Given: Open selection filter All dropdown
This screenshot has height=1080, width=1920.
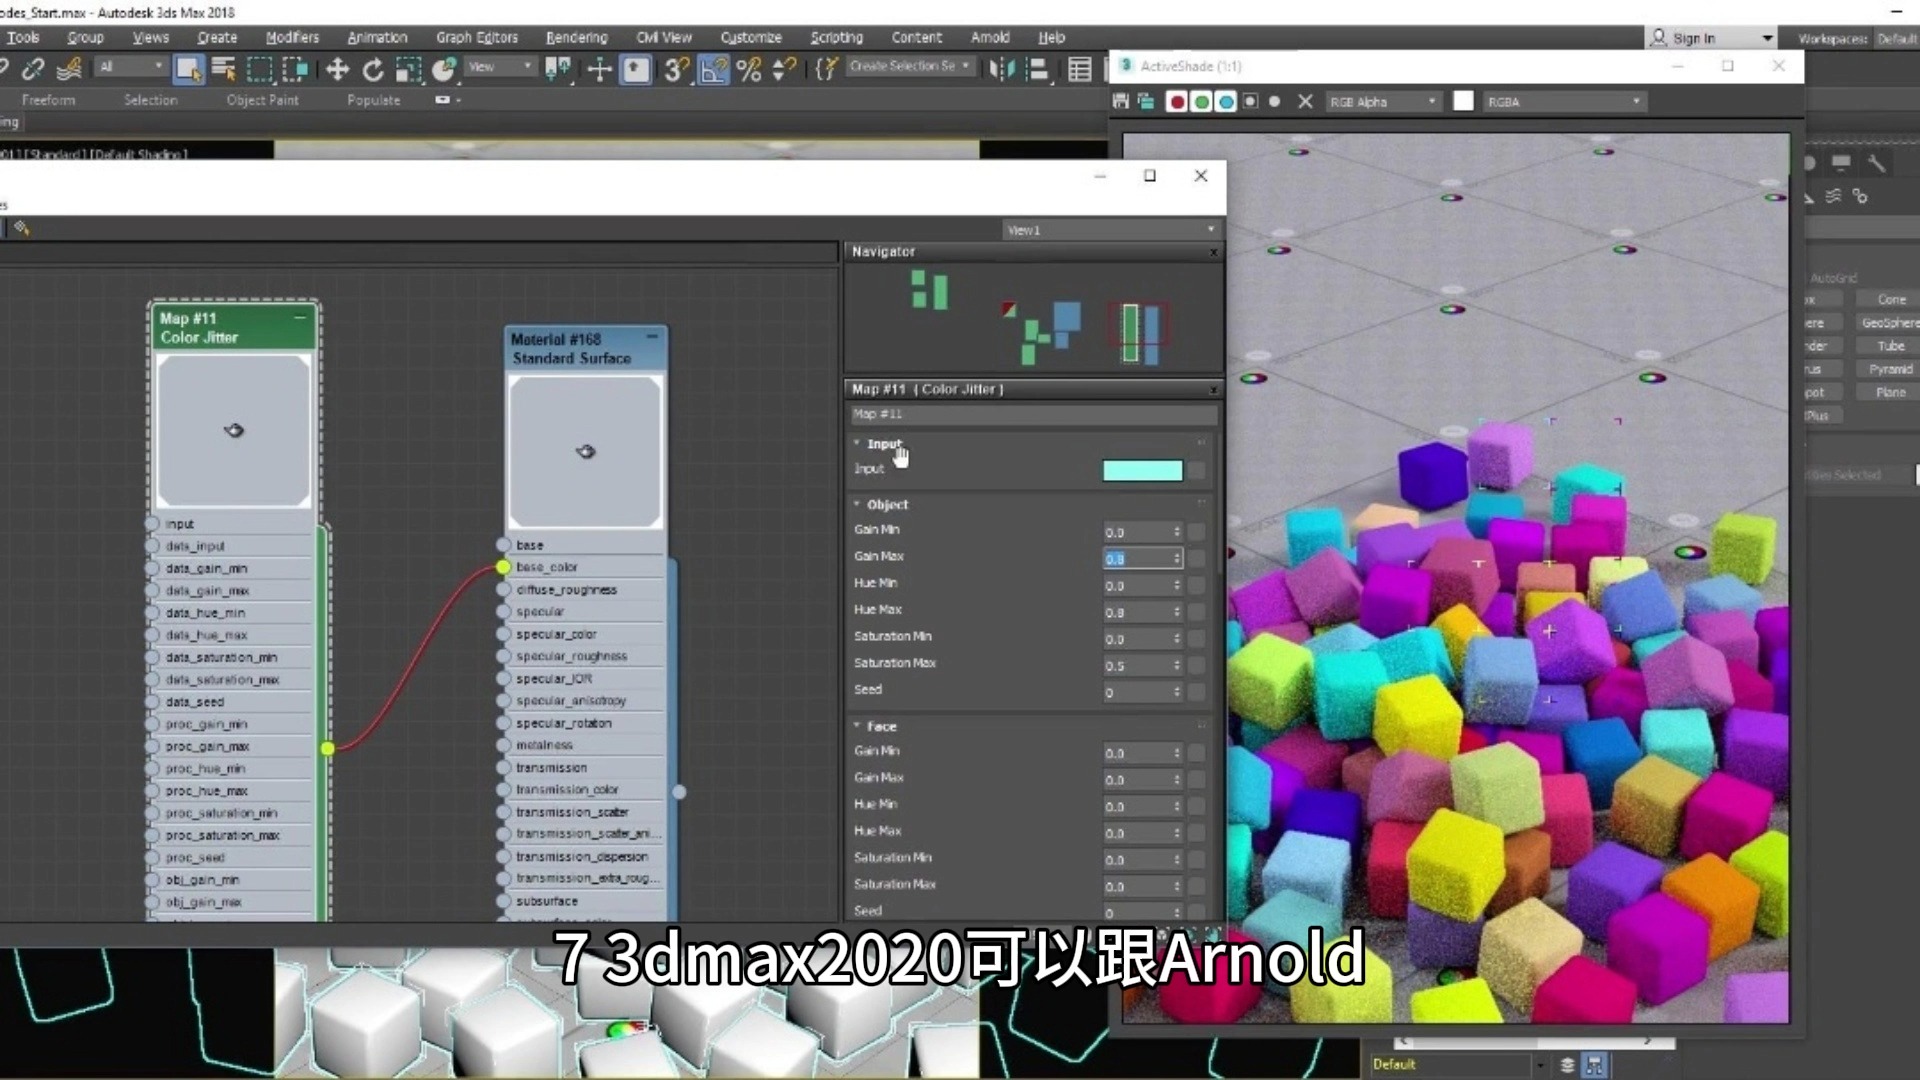Looking at the screenshot, I should (130, 67).
